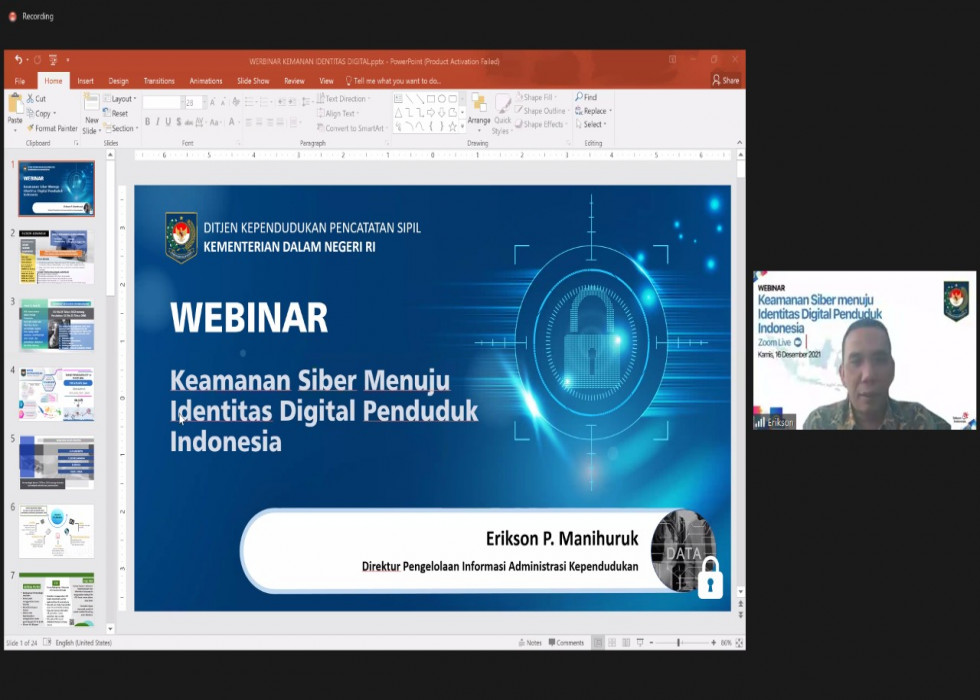980x700 pixels.
Task: Click the Format Painter tool
Action: click(x=52, y=128)
